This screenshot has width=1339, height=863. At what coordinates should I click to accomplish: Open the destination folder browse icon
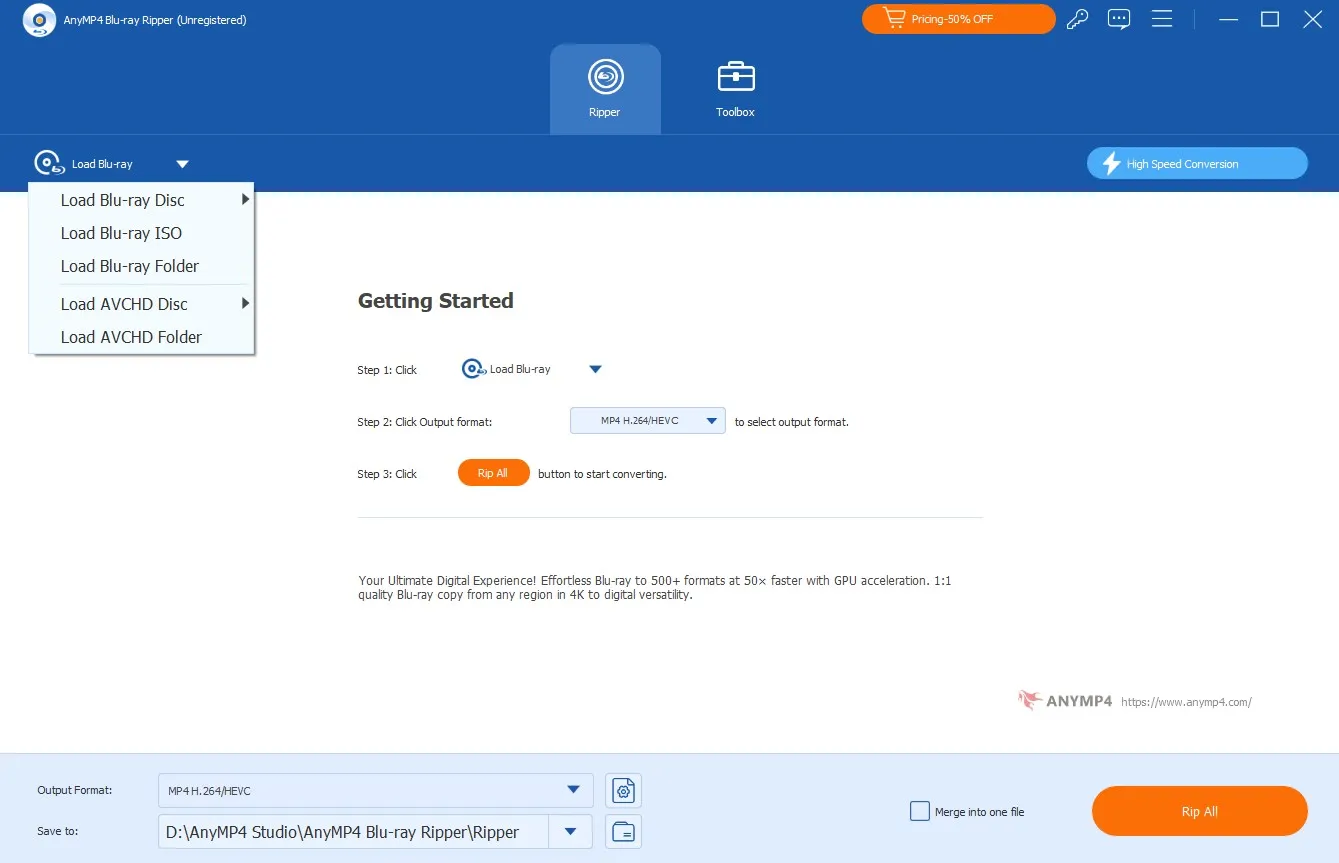[x=623, y=831]
